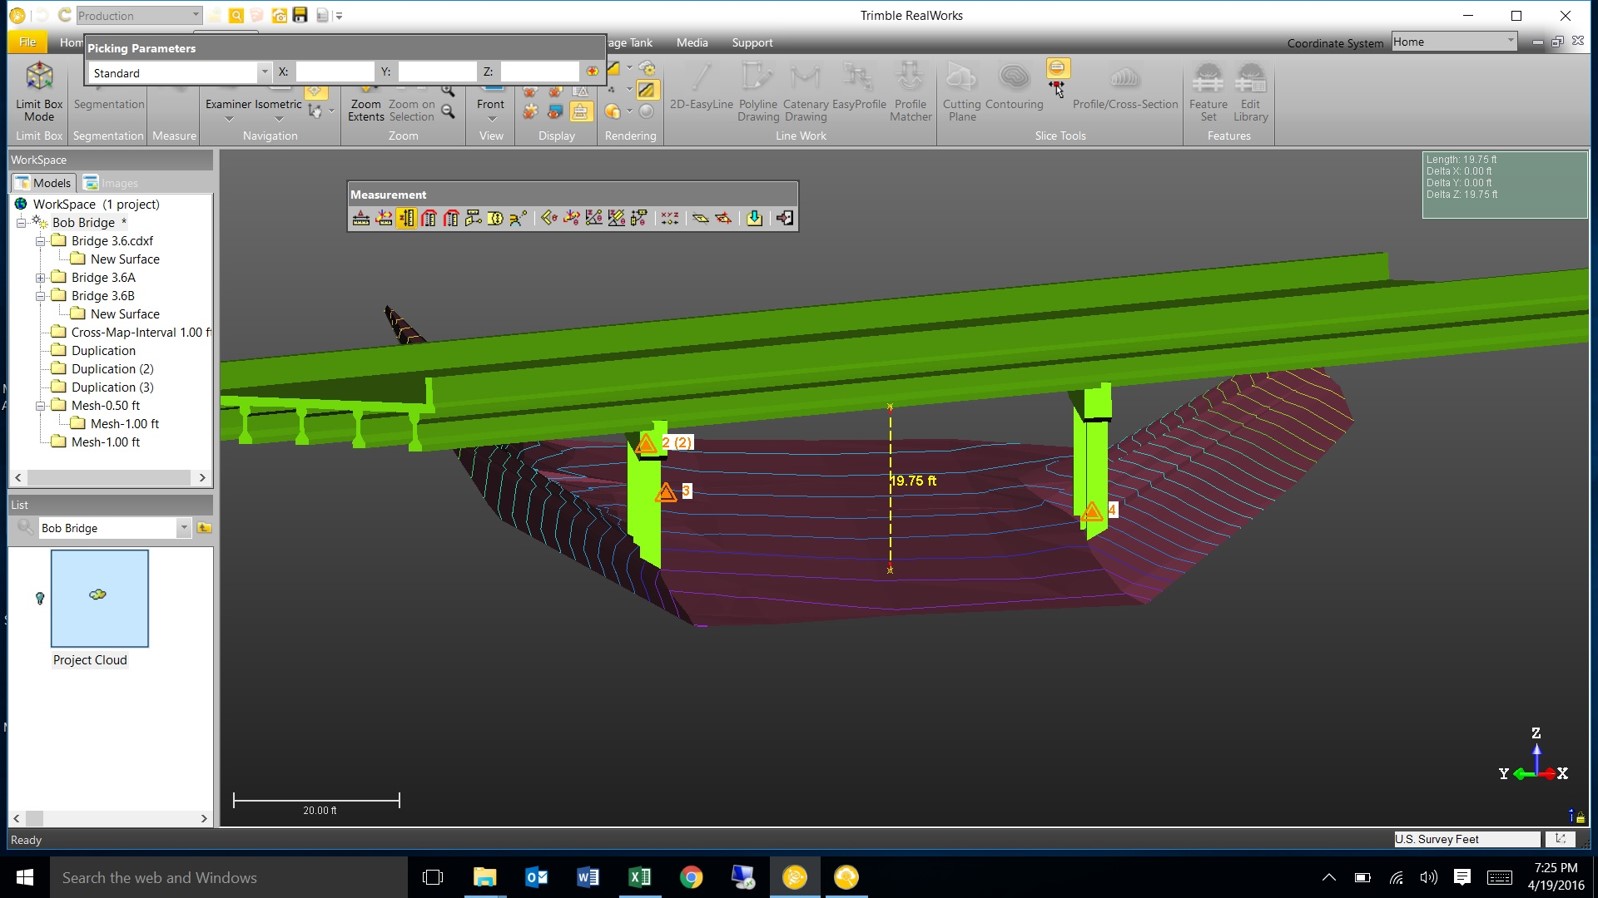Open the Edit Library tool

pos(1250,92)
